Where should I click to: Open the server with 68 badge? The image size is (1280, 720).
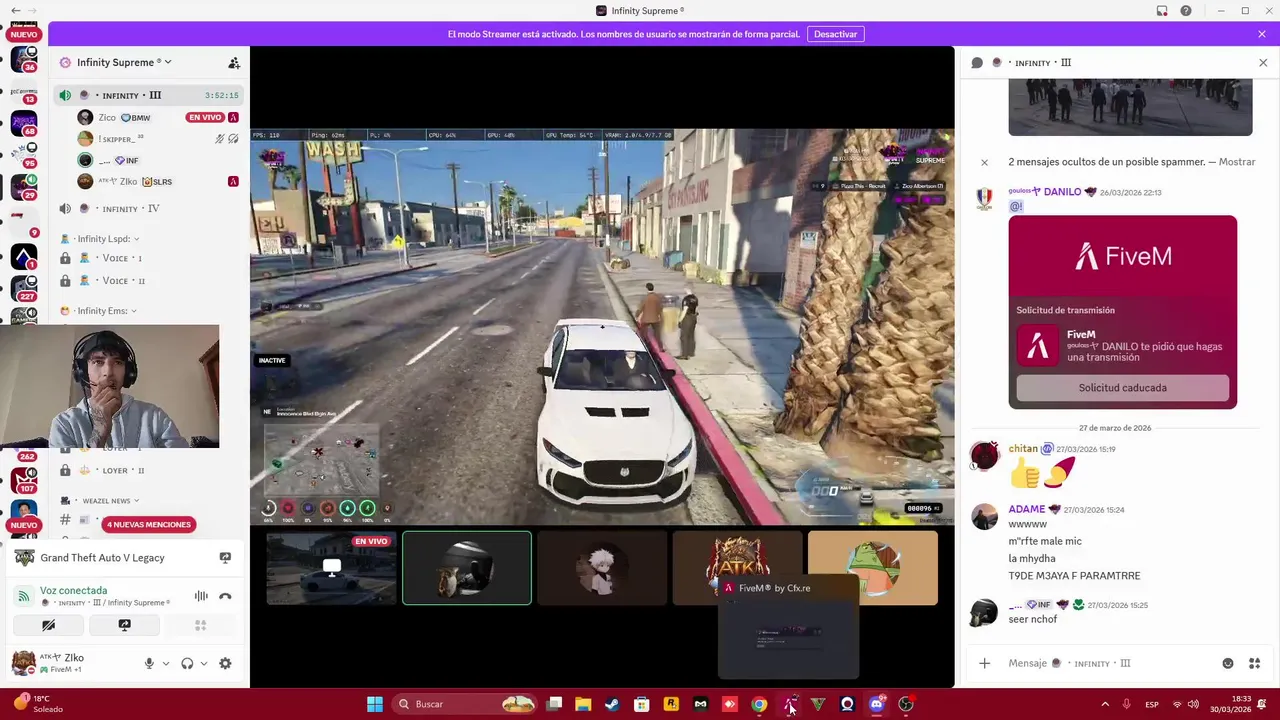[x=24, y=125]
